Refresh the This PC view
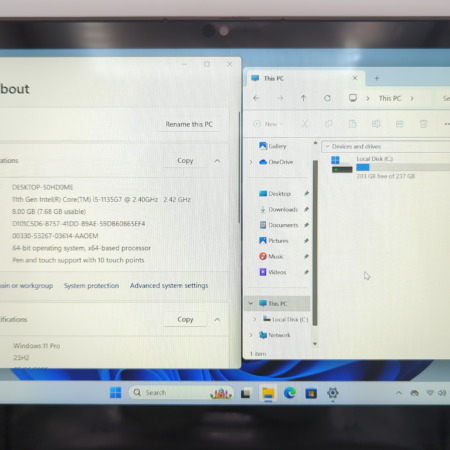The image size is (450, 450). [327, 98]
